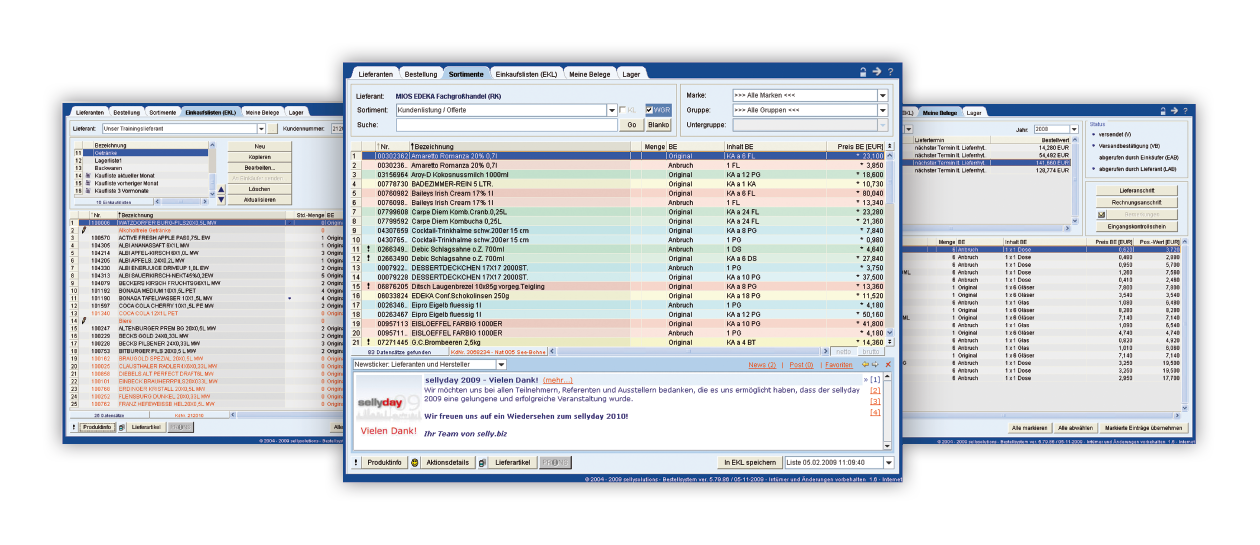
Task: Open the Gruppe dropdown list
Action: tap(883, 110)
